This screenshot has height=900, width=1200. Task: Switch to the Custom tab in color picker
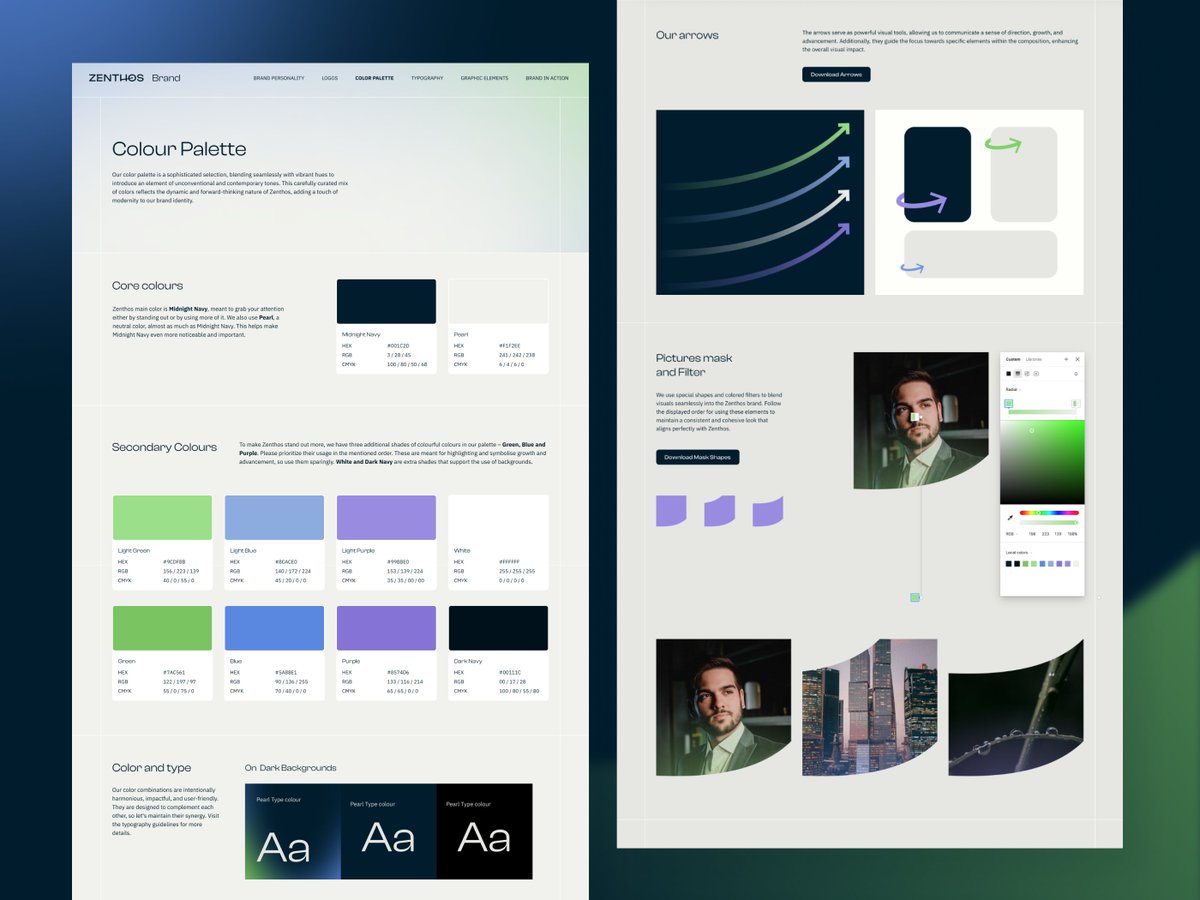click(1013, 359)
